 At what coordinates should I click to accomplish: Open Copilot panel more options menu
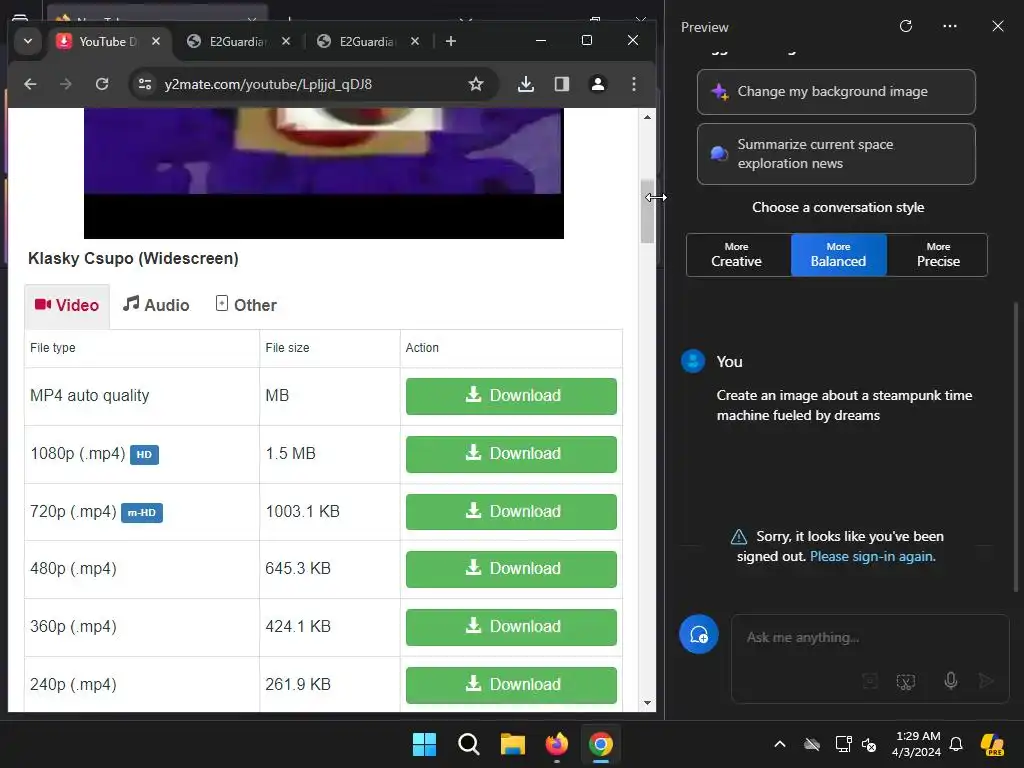tap(950, 26)
